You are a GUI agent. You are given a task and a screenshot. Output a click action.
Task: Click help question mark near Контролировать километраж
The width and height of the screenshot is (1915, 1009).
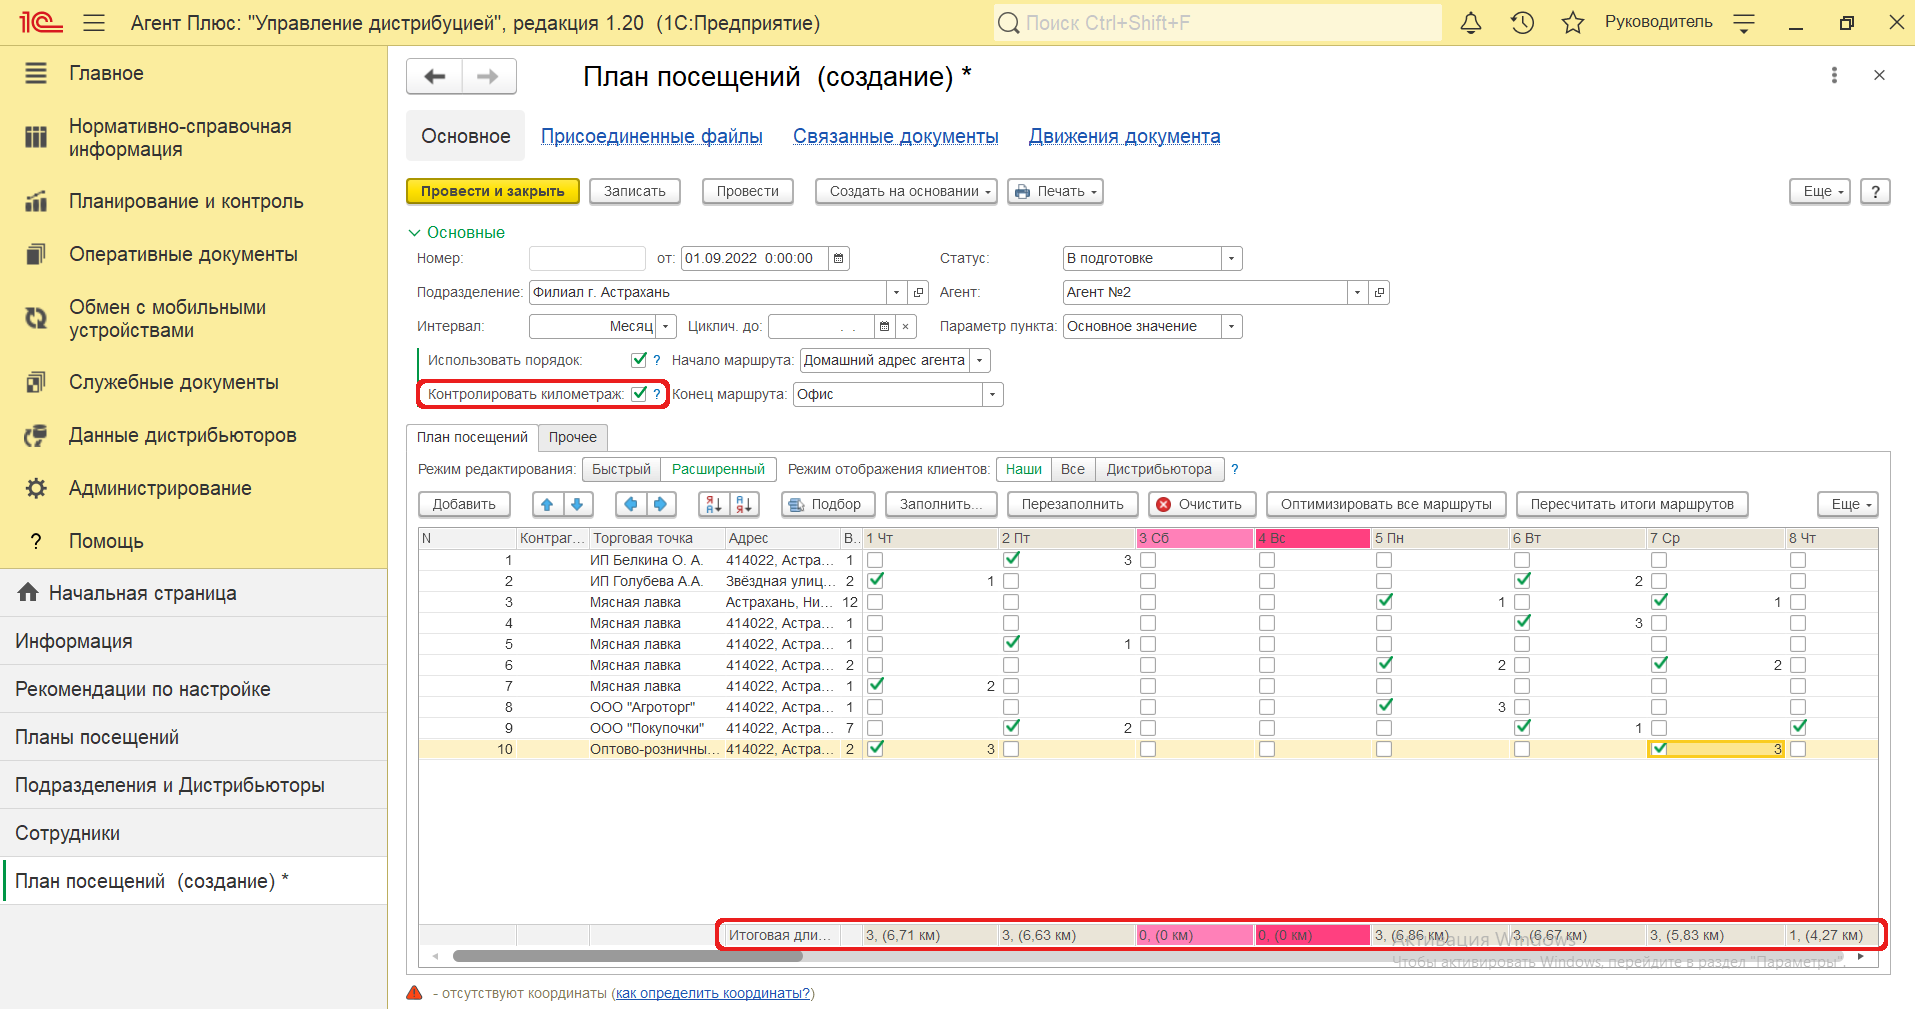(657, 394)
